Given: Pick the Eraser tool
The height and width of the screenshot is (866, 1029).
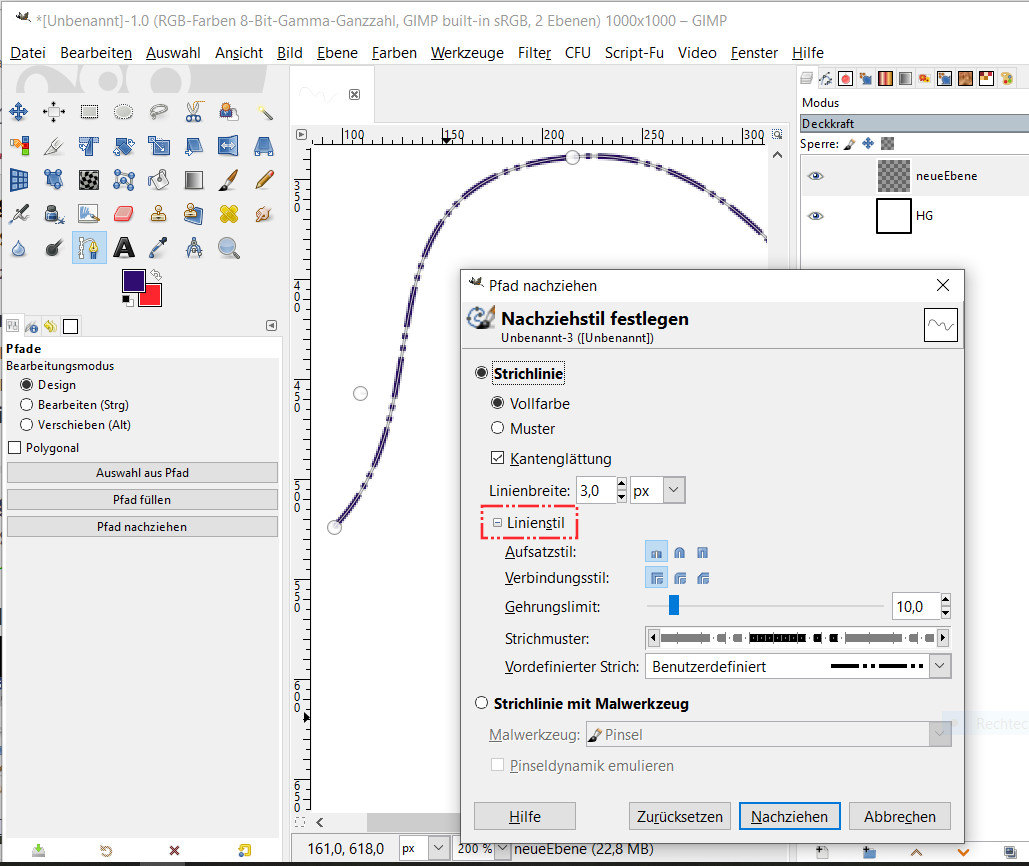Looking at the screenshot, I should point(124,213).
